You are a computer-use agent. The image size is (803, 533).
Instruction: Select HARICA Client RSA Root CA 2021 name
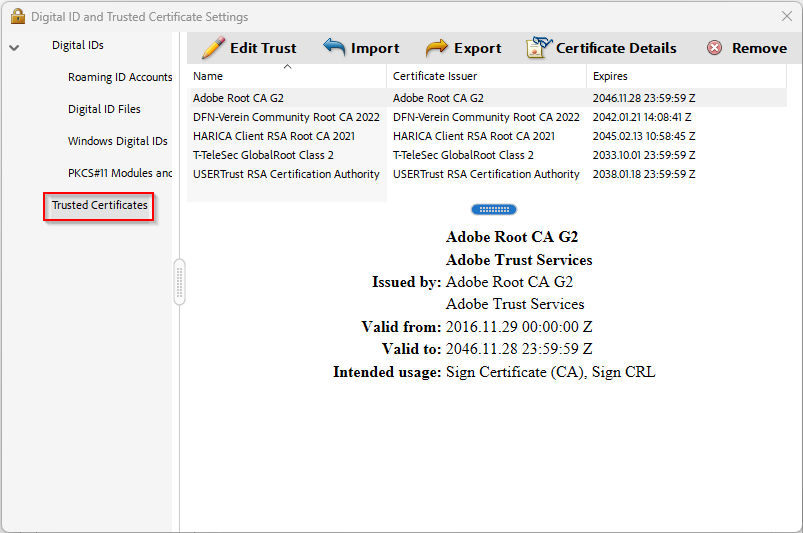274,136
